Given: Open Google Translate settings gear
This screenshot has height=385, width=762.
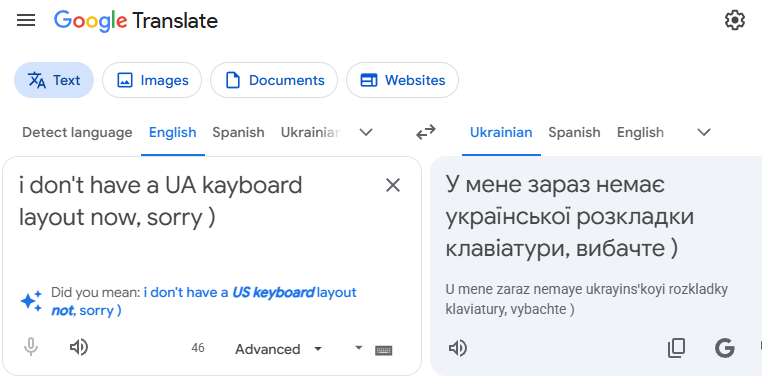Looking at the screenshot, I should pos(734,20).
